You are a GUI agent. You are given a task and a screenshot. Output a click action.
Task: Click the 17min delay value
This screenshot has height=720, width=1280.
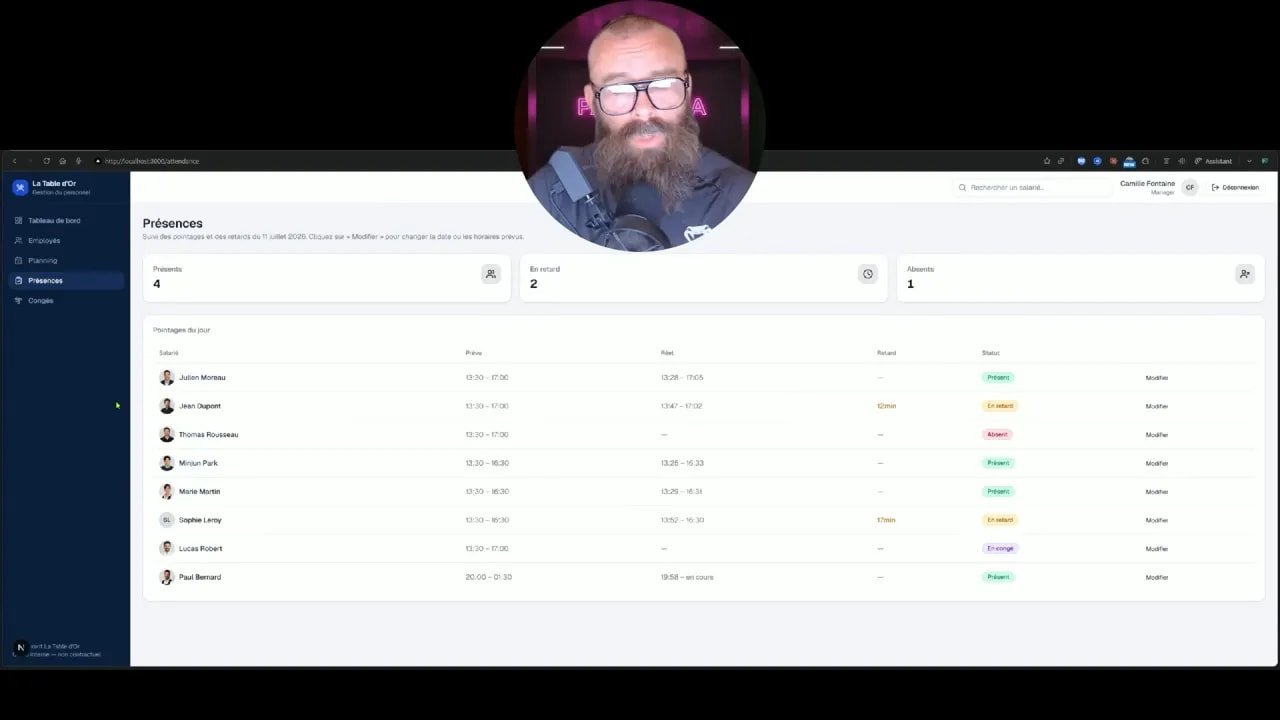pos(886,520)
